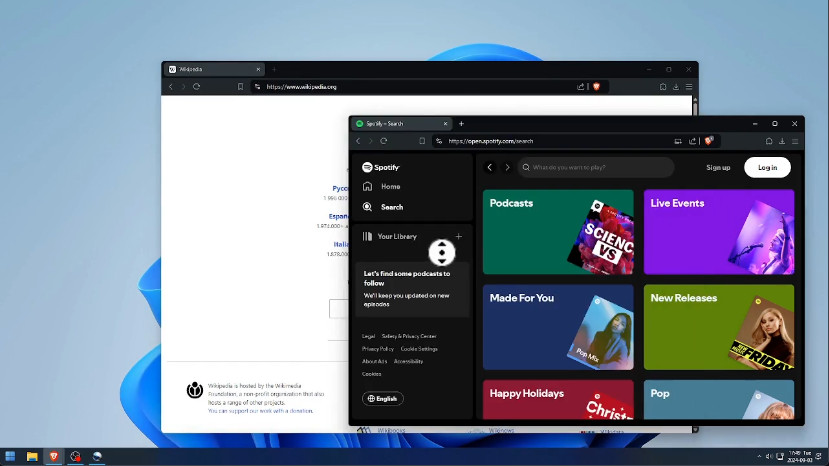Click the Wikimedia Foundation logo on Wikipedia
This screenshot has width=829, height=466.
tap(195, 390)
